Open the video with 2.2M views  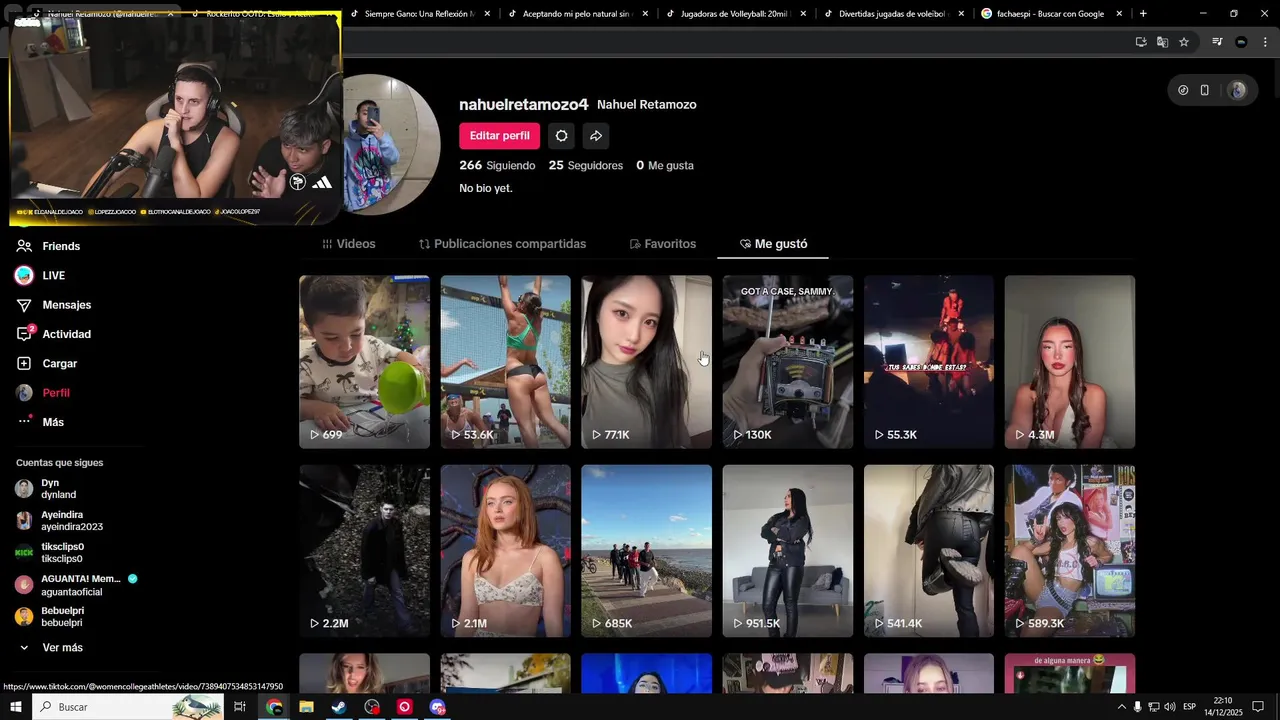tap(364, 551)
